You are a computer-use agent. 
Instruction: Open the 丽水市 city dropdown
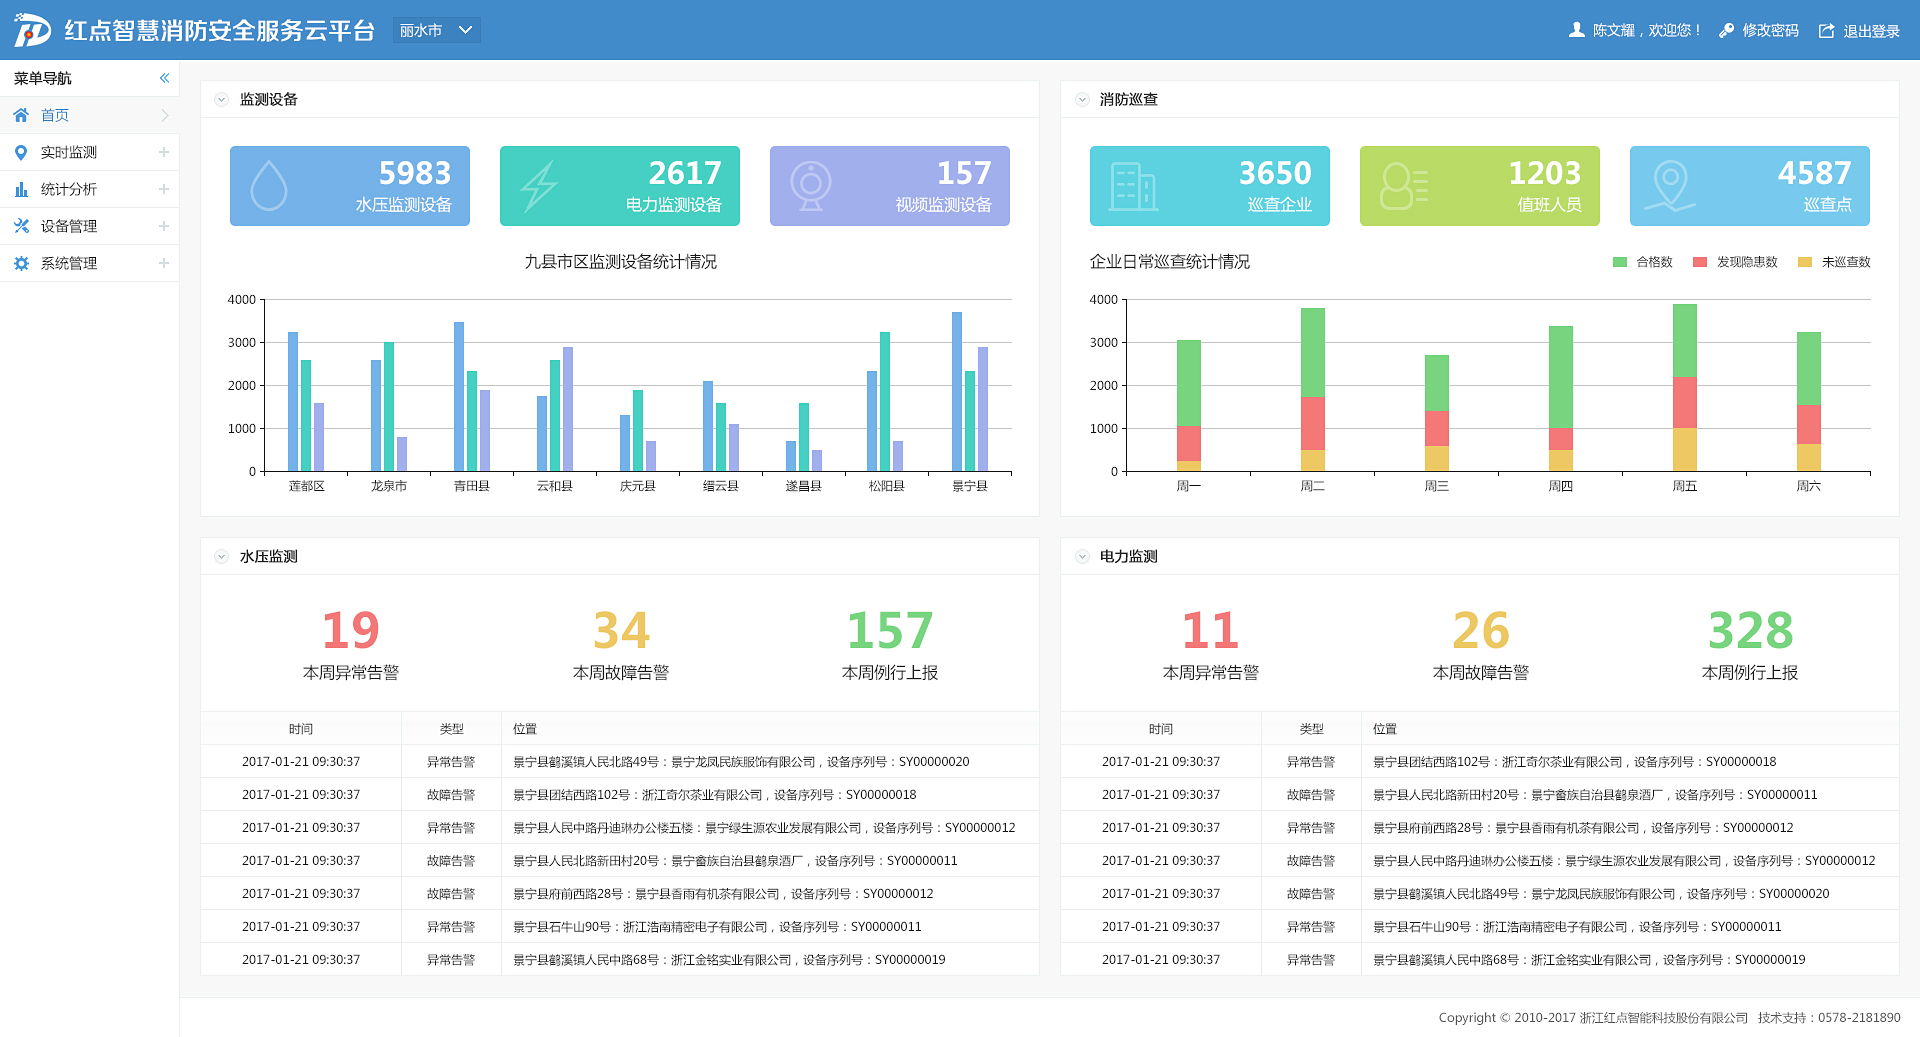pos(437,30)
